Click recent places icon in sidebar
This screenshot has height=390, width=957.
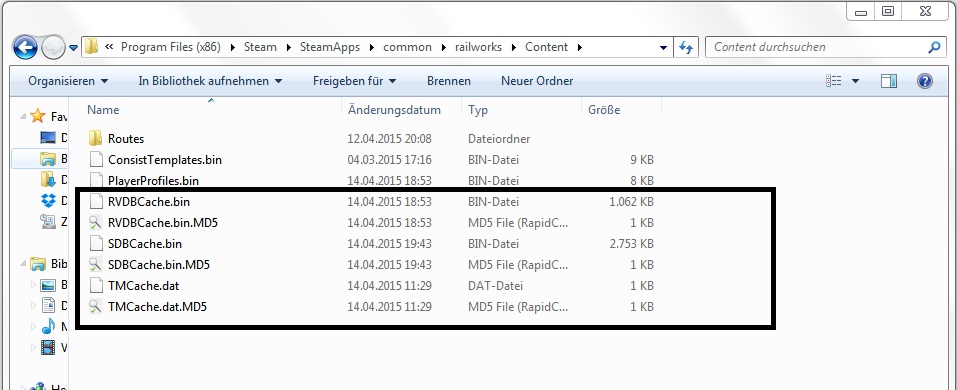point(48,222)
